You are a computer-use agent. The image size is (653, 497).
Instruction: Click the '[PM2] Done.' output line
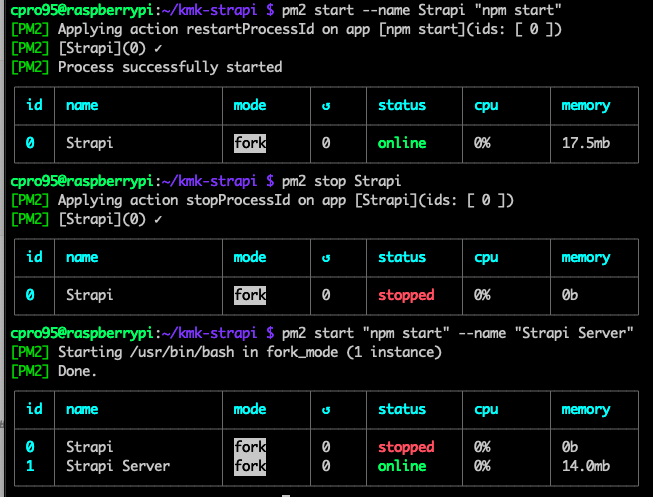pyautogui.click(x=54, y=371)
